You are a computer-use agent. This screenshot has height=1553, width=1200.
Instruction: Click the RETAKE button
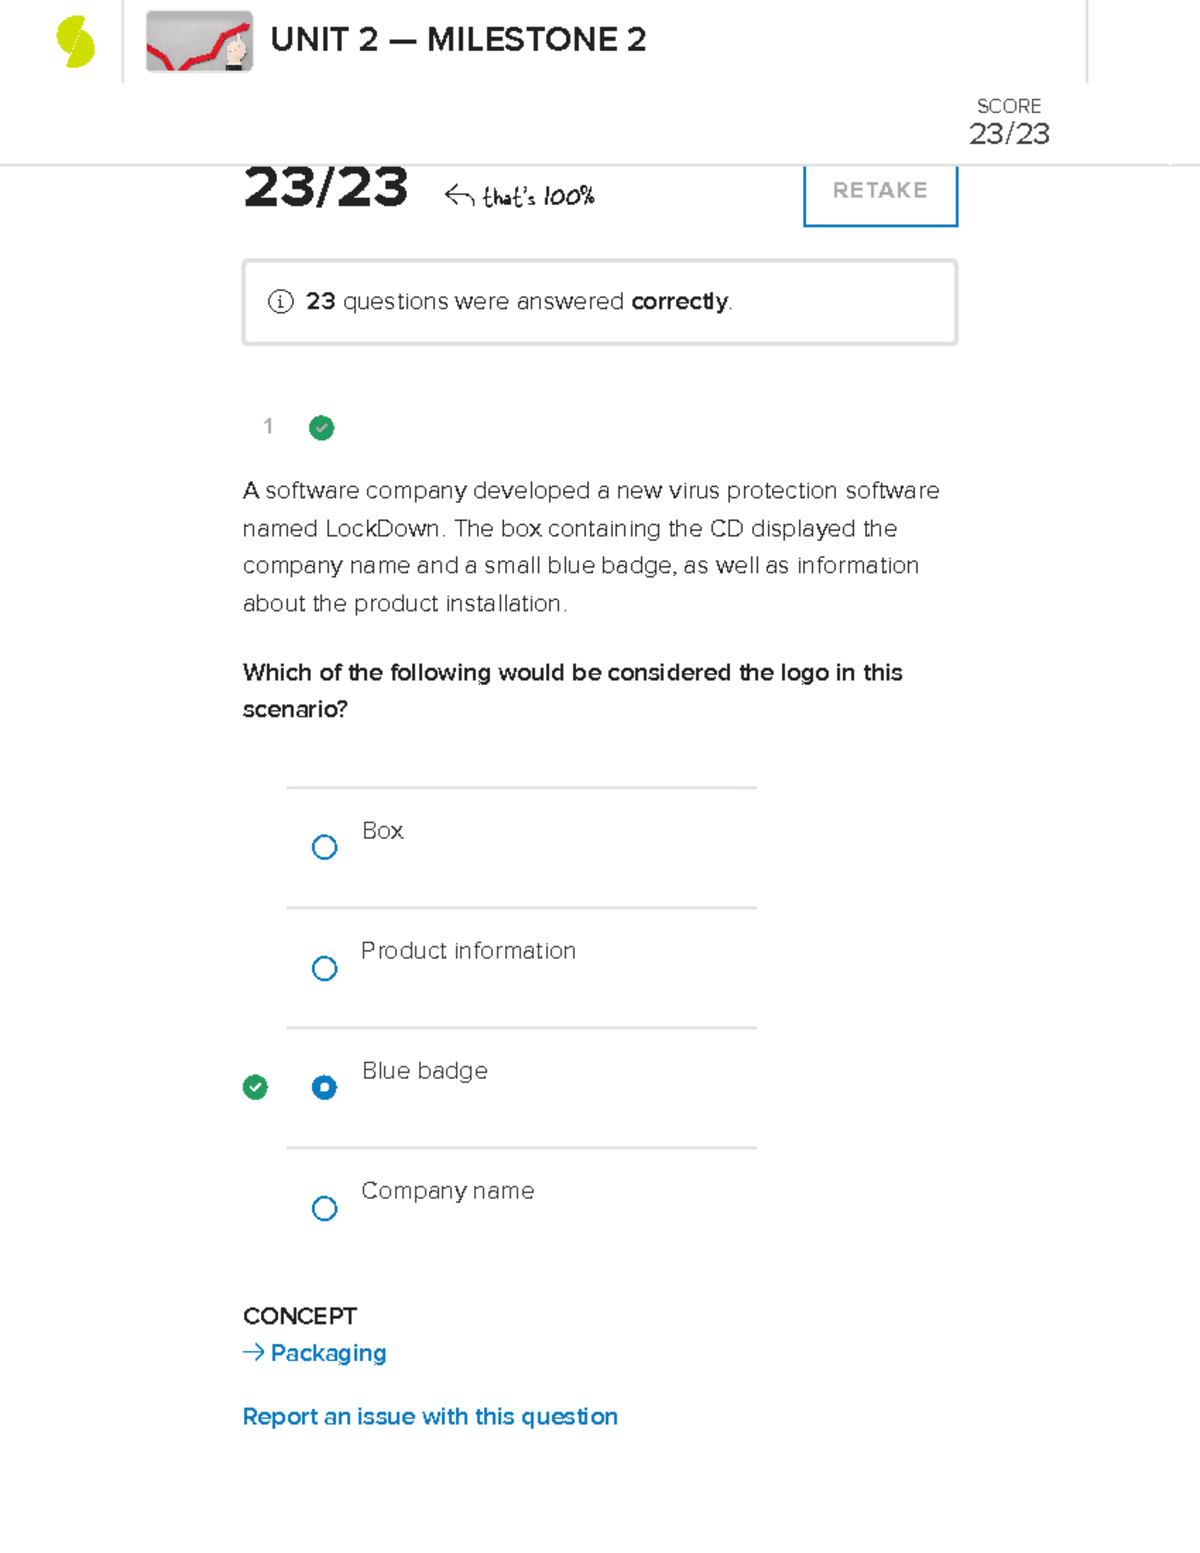coord(879,191)
